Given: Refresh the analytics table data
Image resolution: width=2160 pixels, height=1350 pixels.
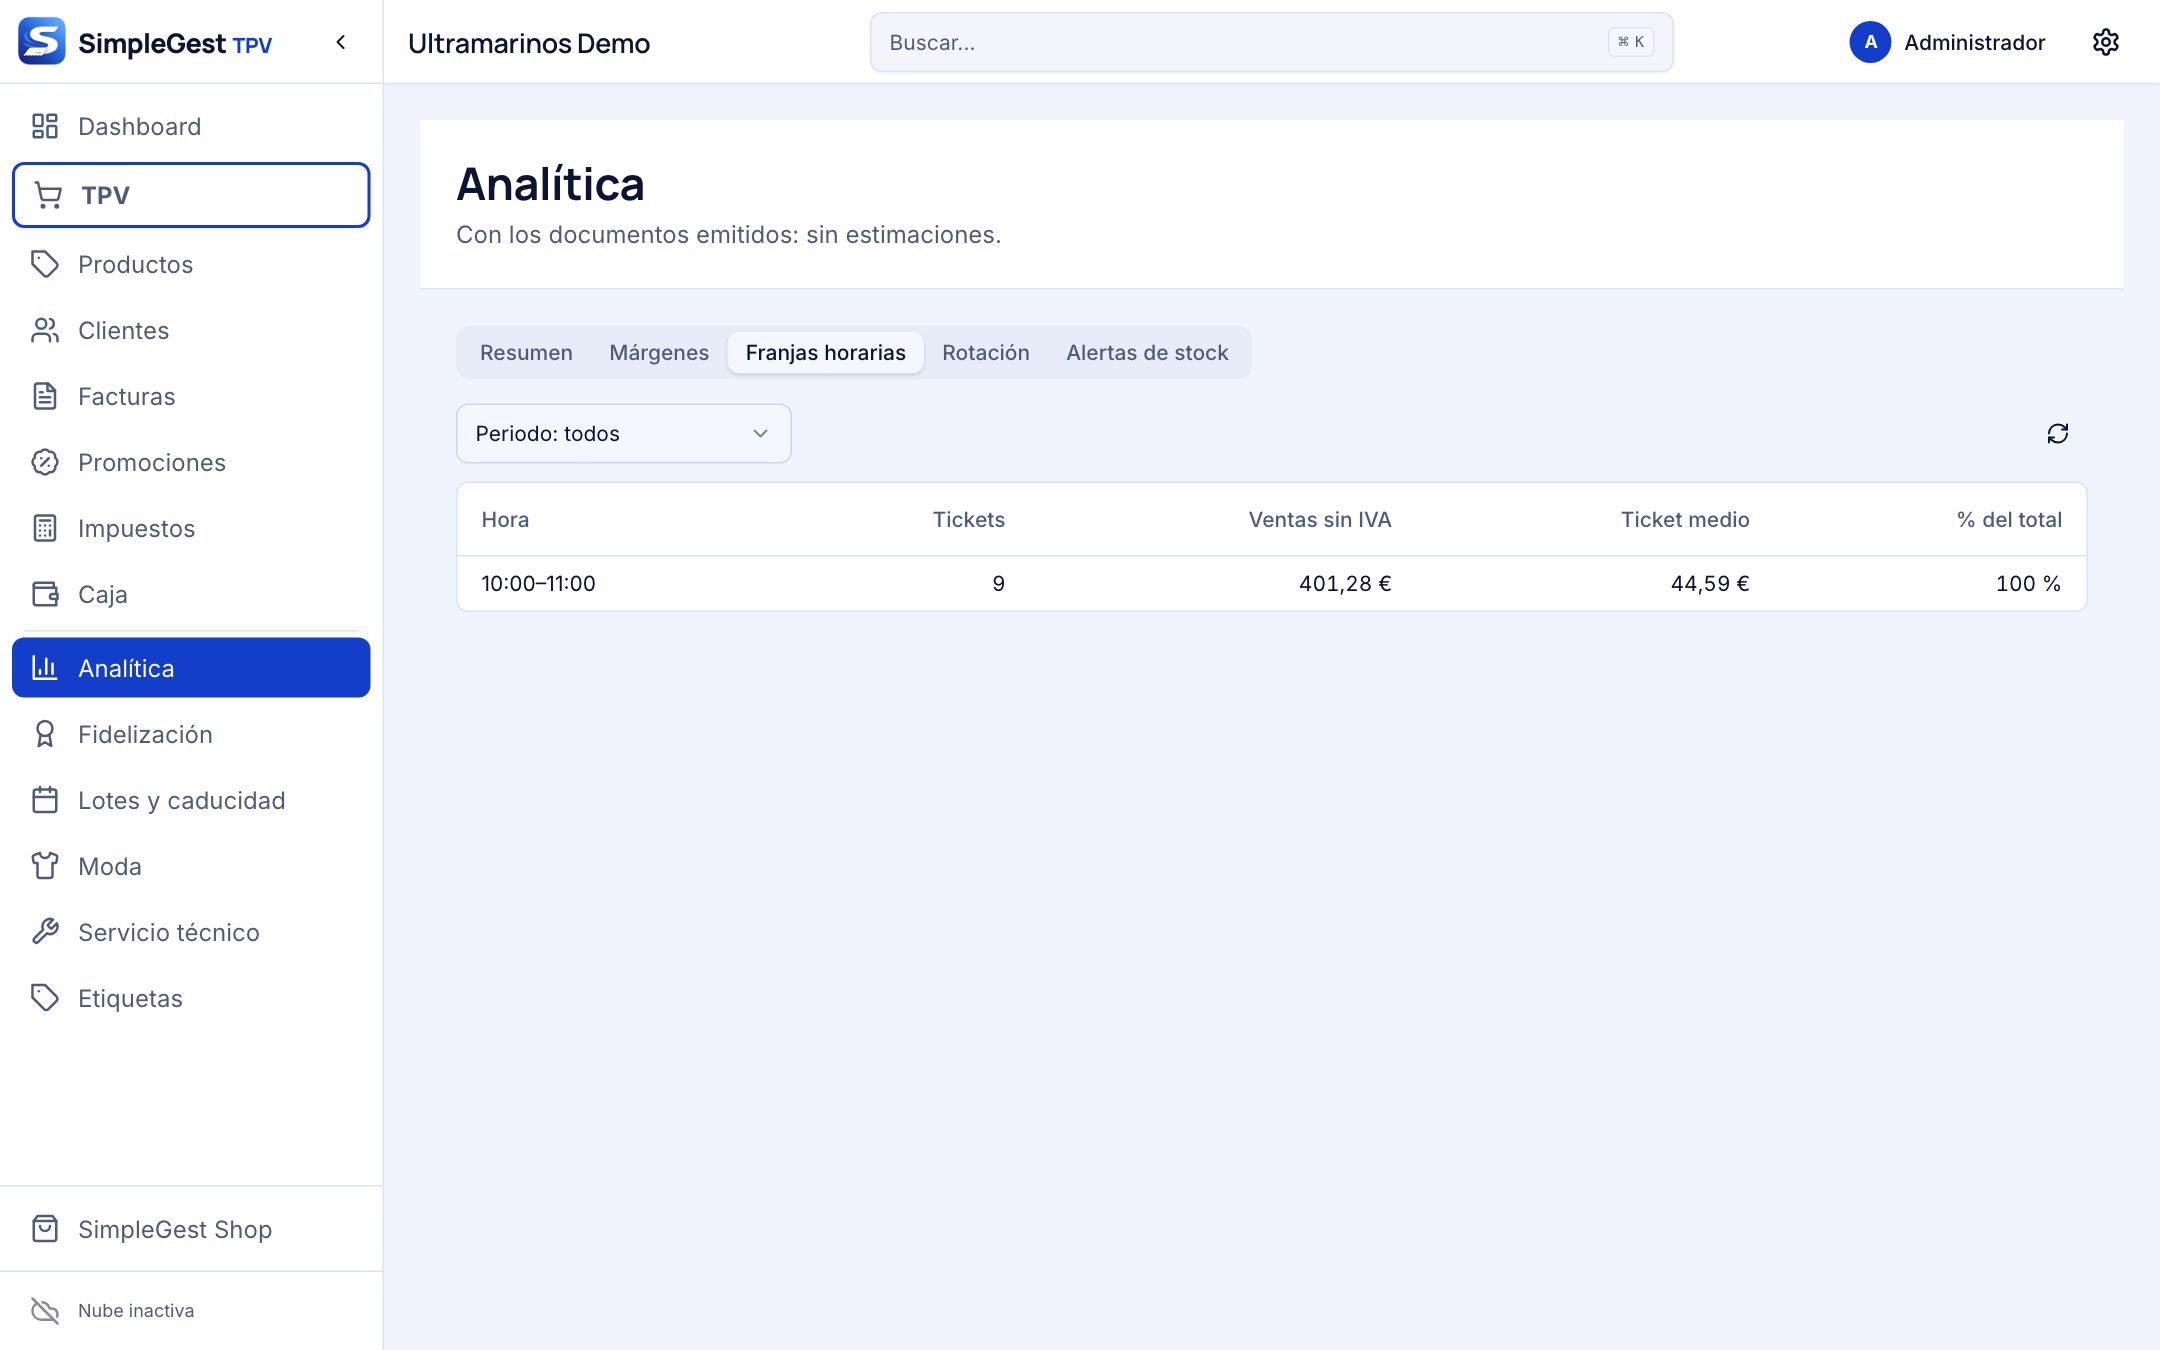Looking at the screenshot, I should click(2057, 433).
